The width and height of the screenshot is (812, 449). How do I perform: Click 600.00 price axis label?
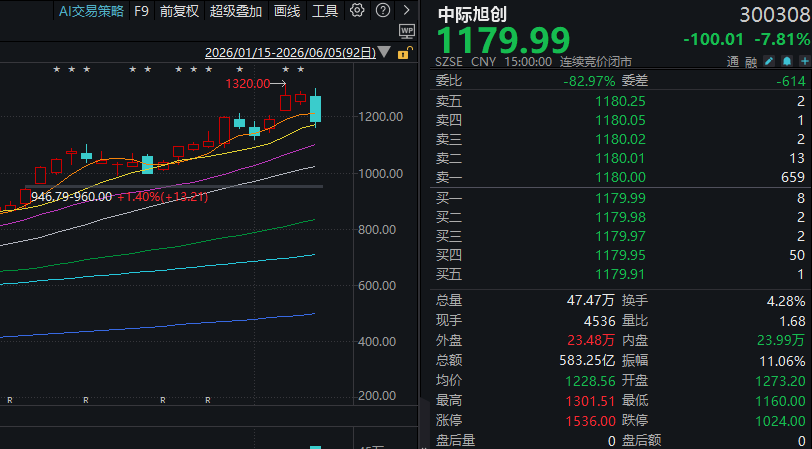point(376,286)
